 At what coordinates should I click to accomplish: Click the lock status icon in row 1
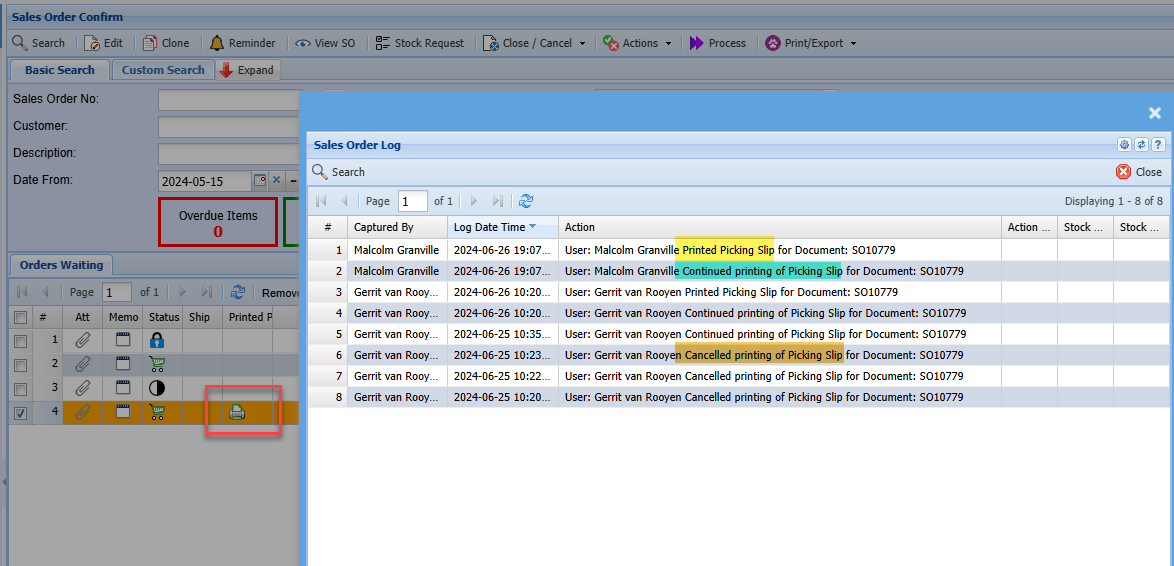(156, 340)
